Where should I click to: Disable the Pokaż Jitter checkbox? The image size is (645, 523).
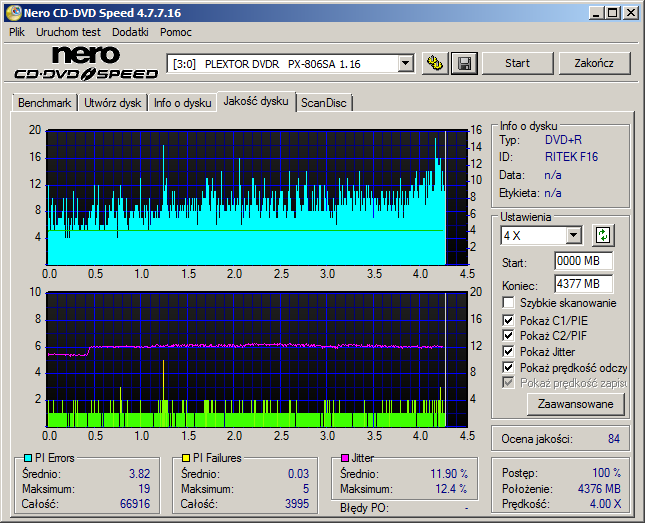coord(508,351)
